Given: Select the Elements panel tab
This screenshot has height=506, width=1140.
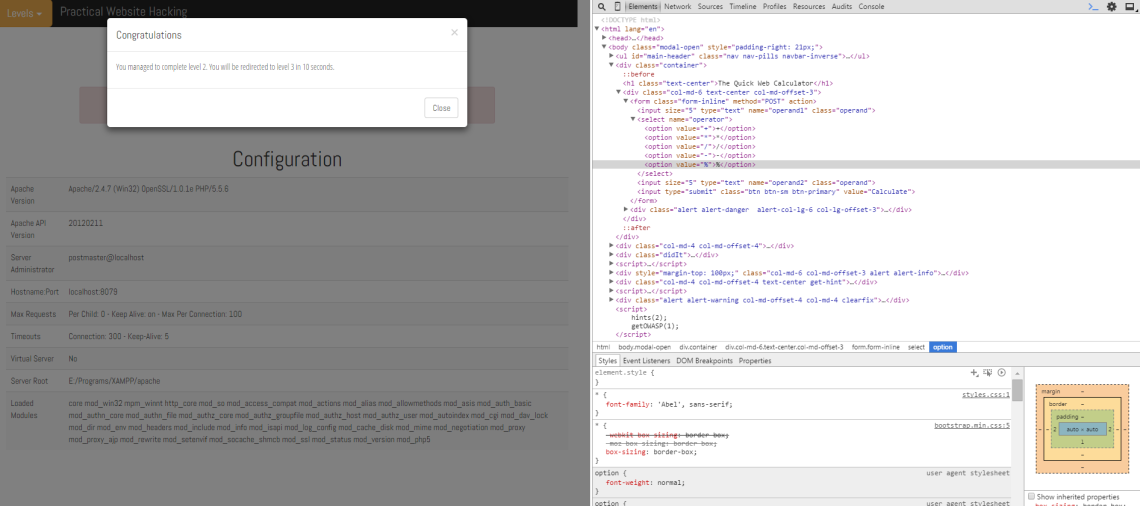Looking at the screenshot, I should coord(643,7).
